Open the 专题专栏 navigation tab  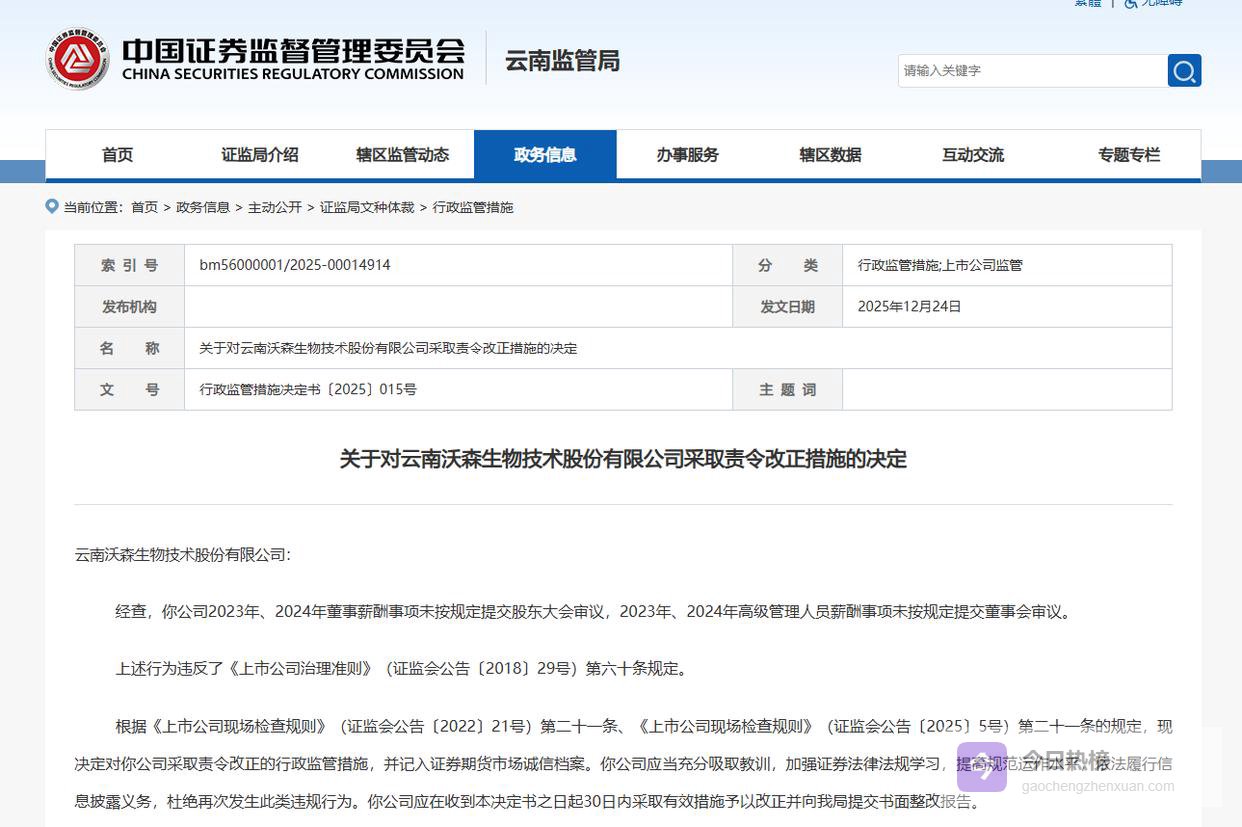pos(1129,155)
